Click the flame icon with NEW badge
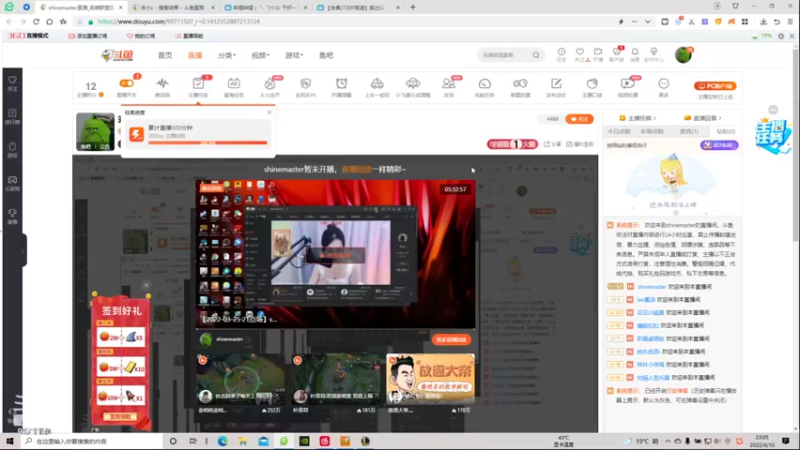The width and height of the screenshot is (800, 450). pyautogui.click(x=270, y=83)
